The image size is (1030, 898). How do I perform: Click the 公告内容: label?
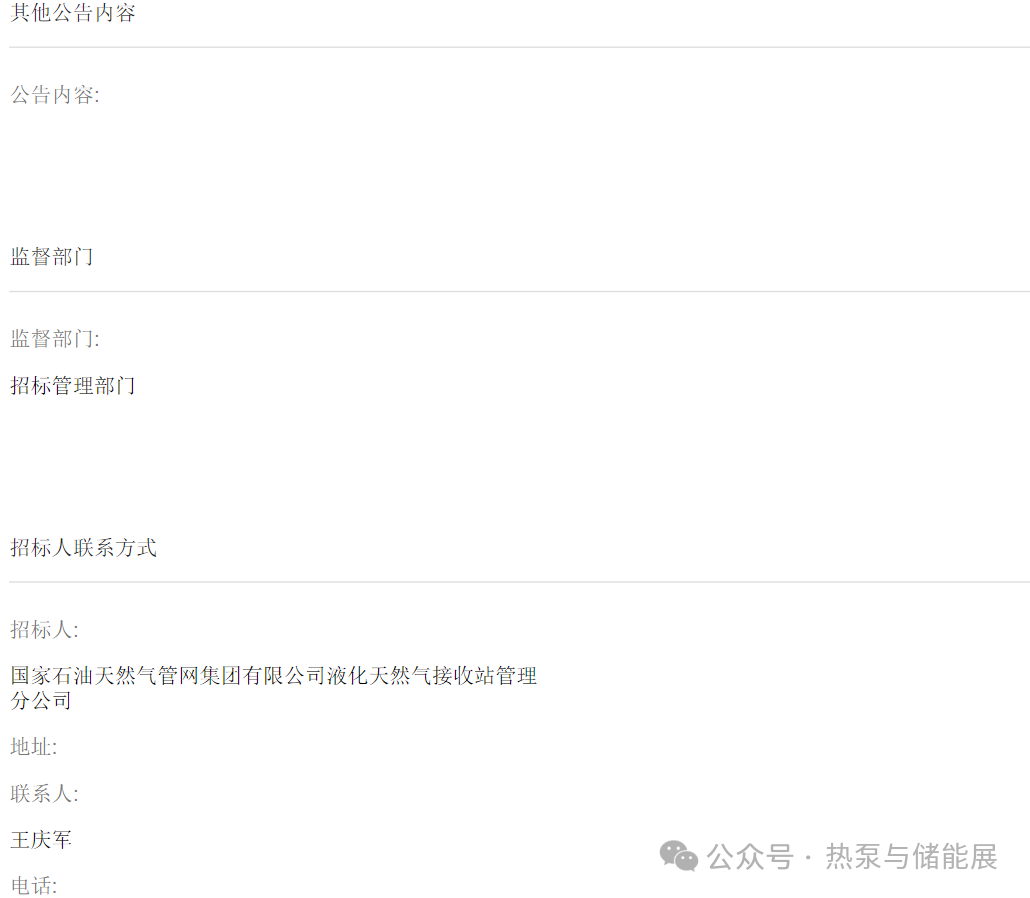pos(55,95)
